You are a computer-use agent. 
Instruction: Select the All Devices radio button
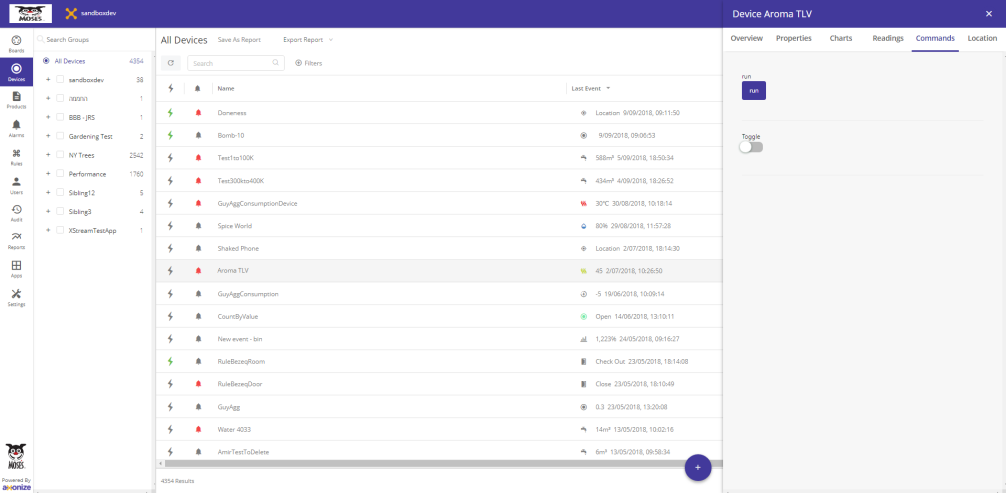coord(46,61)
